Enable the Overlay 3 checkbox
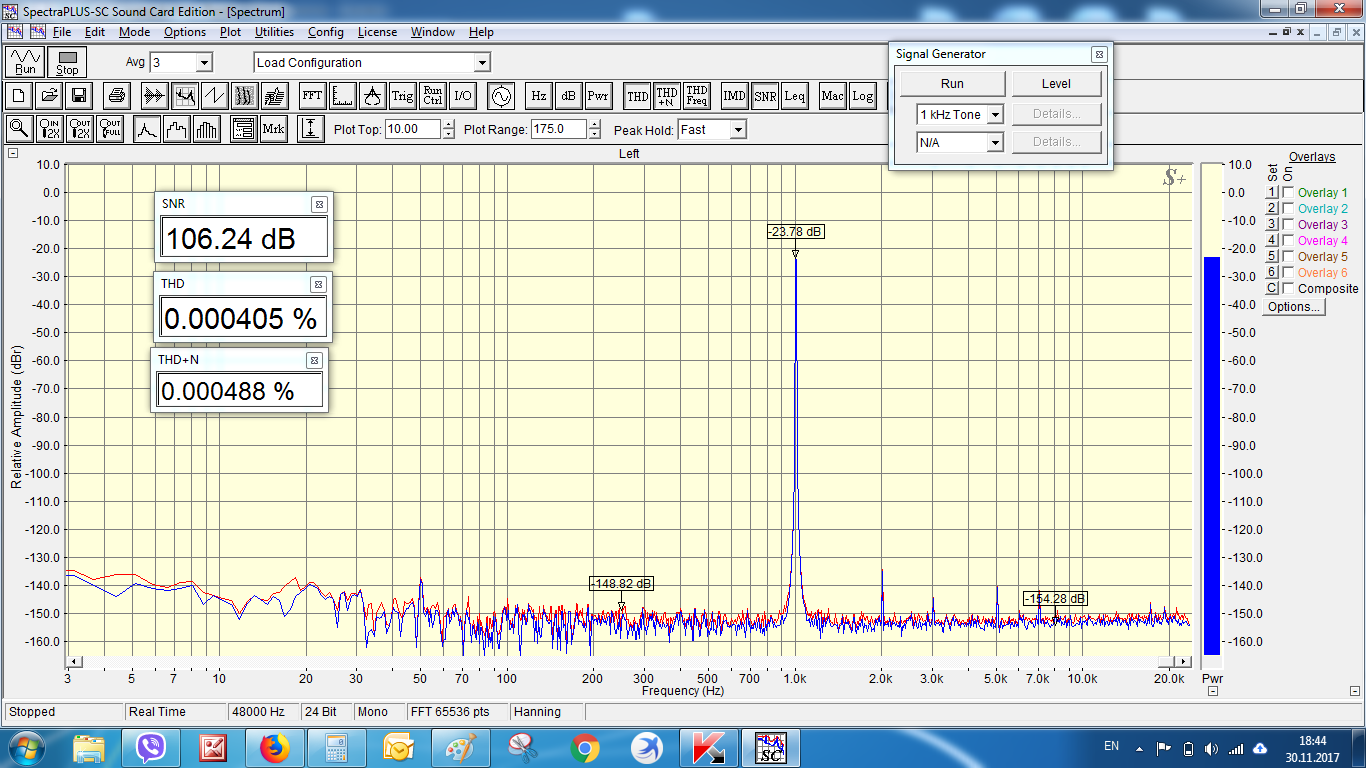The height and width of the screenshot is (768, 1366). [1288, 225]
